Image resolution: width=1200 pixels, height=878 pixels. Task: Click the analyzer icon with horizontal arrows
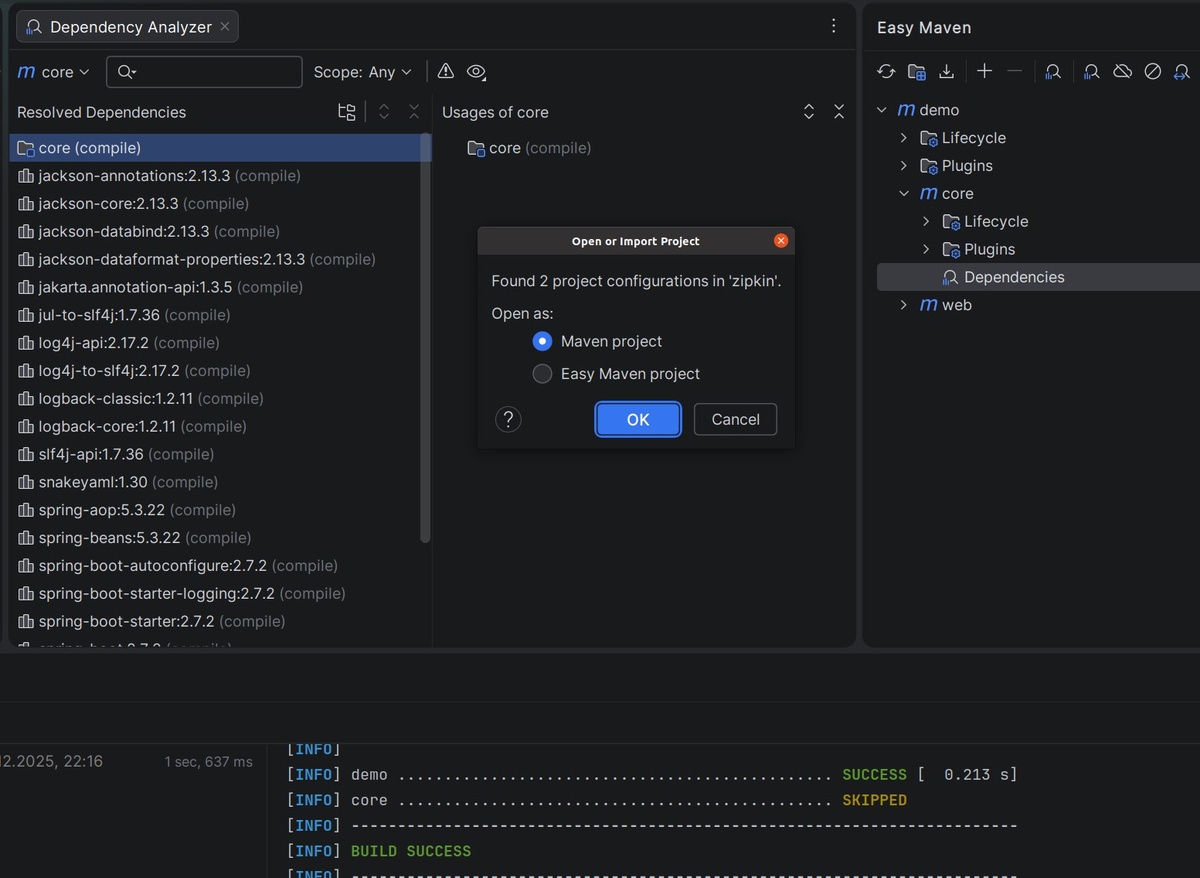point(1182,71)
